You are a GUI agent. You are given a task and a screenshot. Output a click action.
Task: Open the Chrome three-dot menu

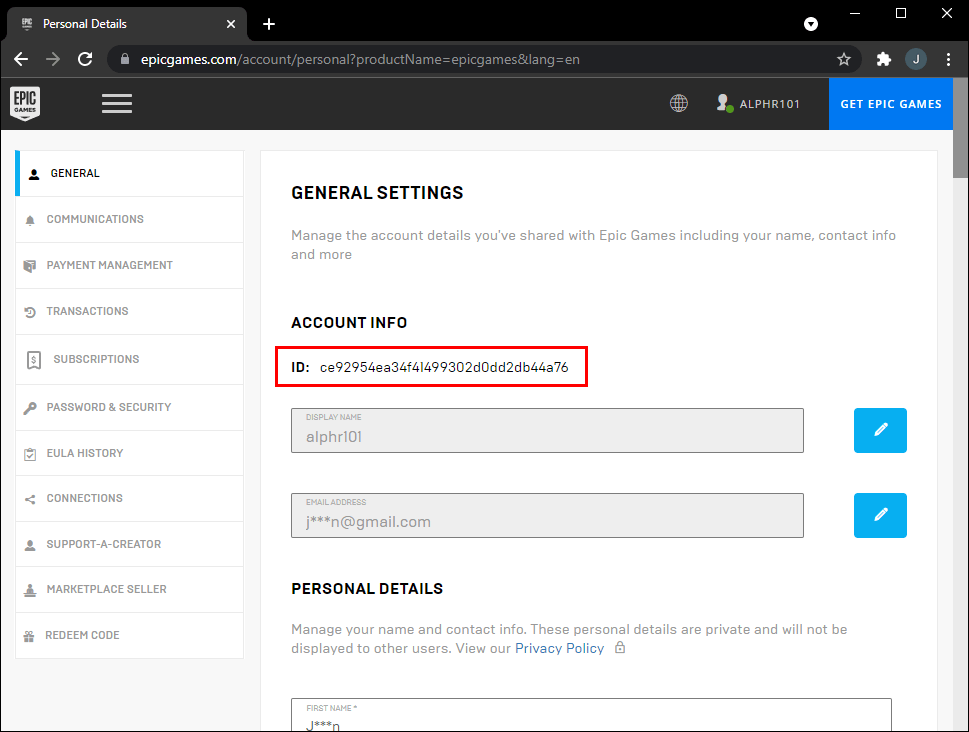tap(948, 59)
